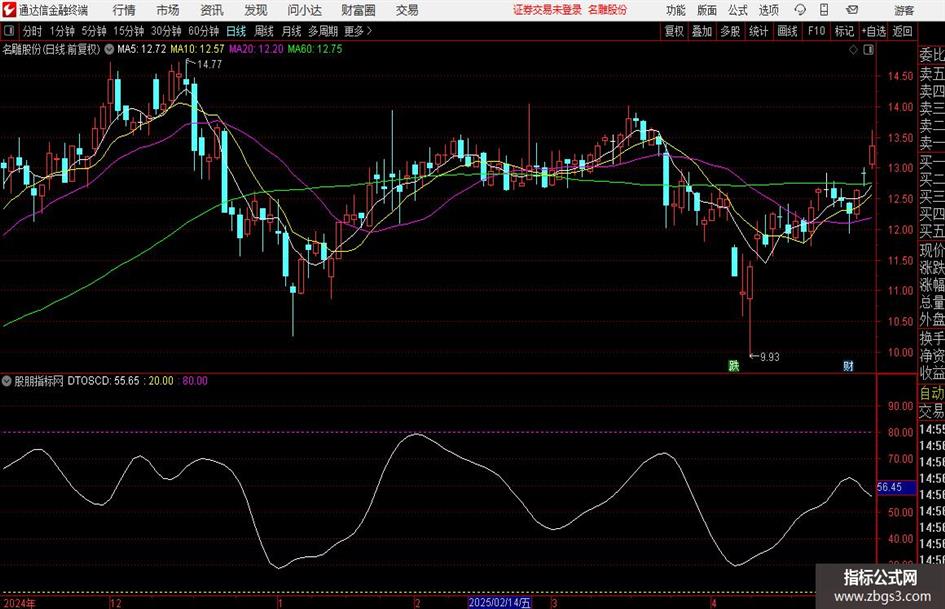Open the 交易 menu

pos(407,10)
